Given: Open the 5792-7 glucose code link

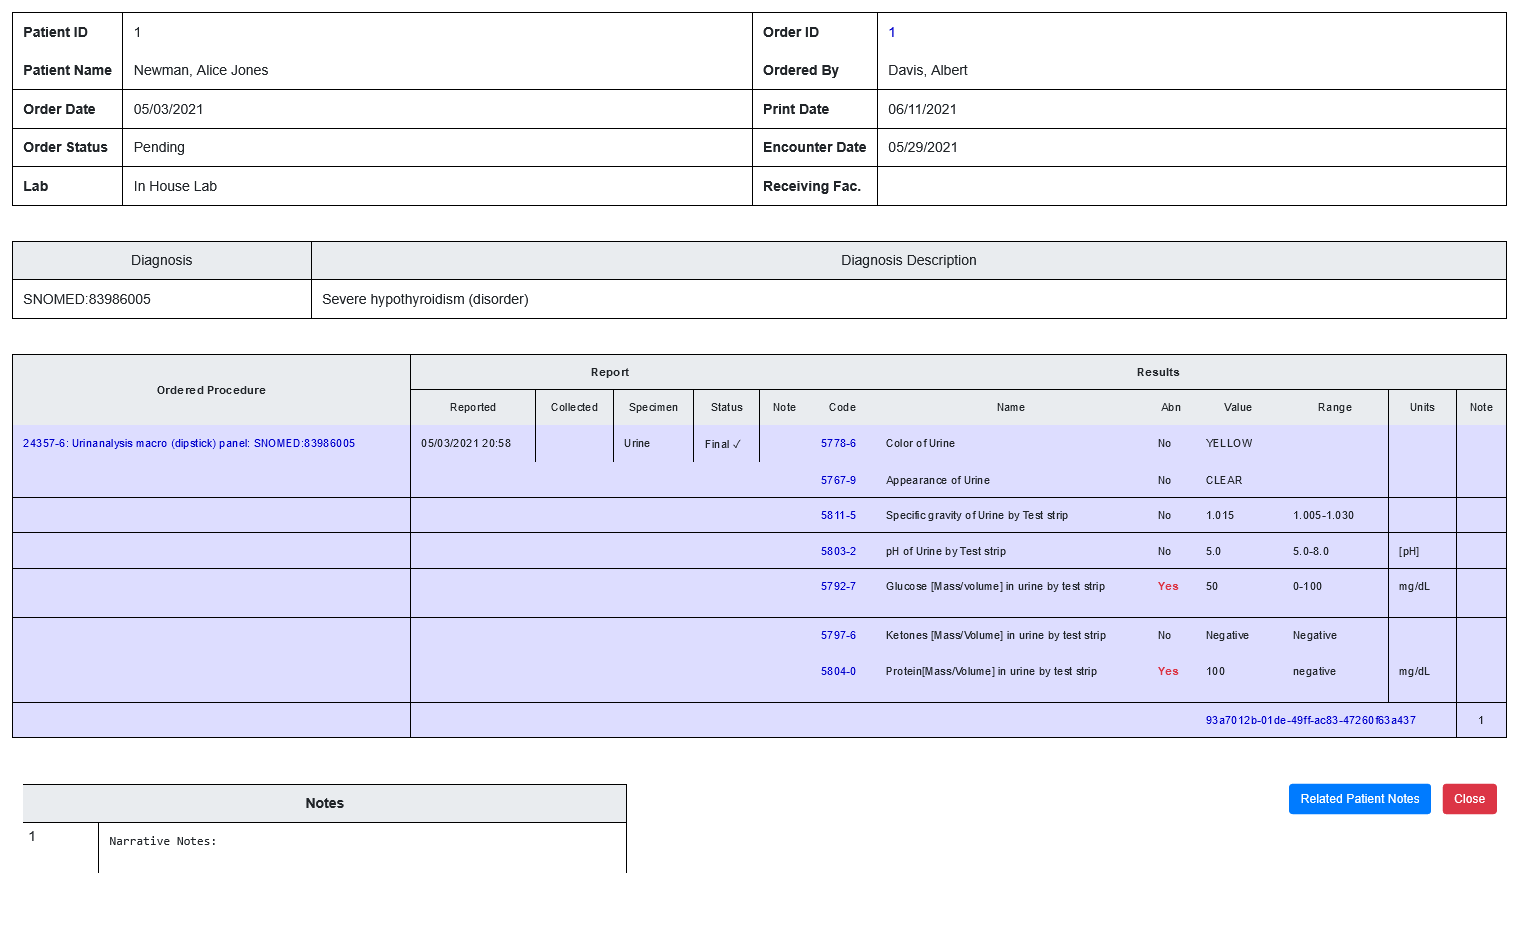Looking at the screenshot, I should pos(838,586).
